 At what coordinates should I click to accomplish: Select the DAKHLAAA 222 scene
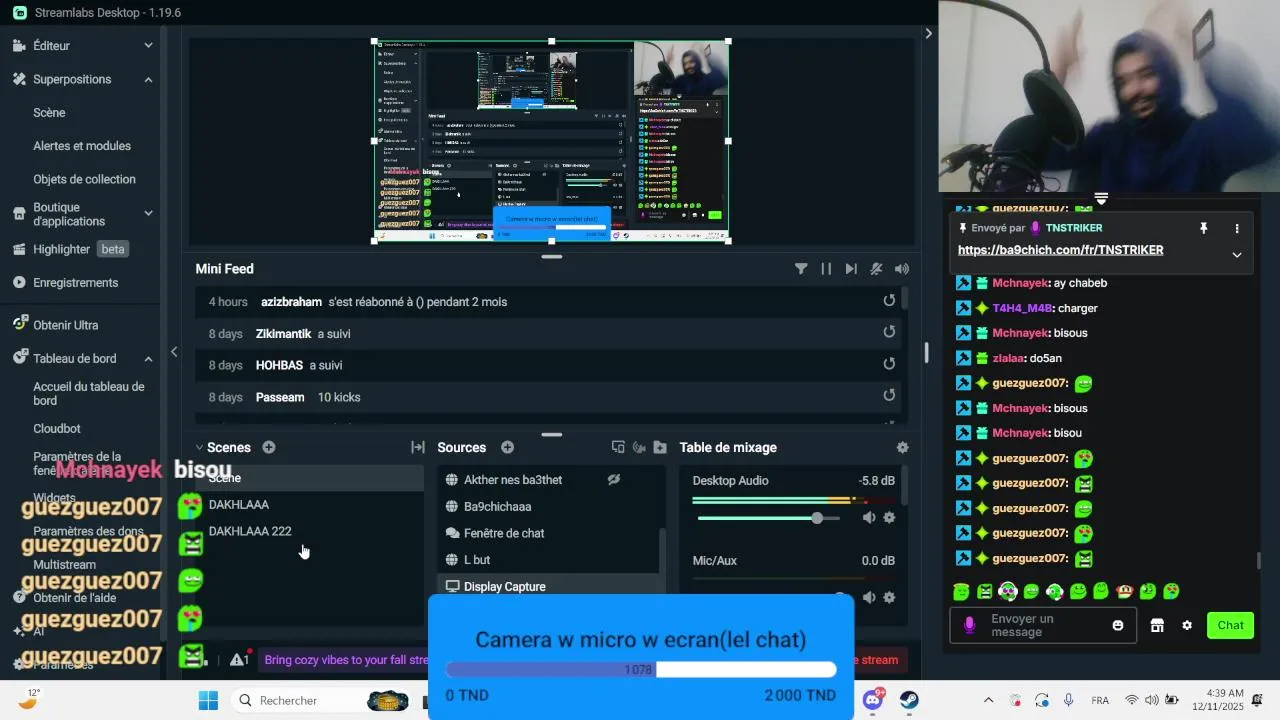click(x=250, y=531)
